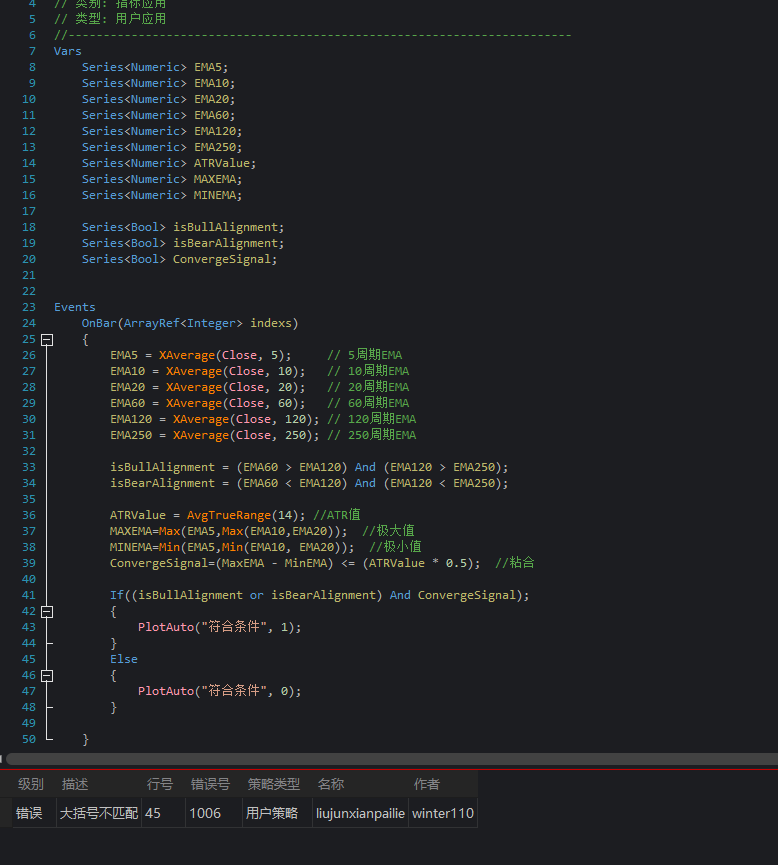778x865 pixels.
Task: Click OnBar function name on line 24
Action: pos(99,323)
